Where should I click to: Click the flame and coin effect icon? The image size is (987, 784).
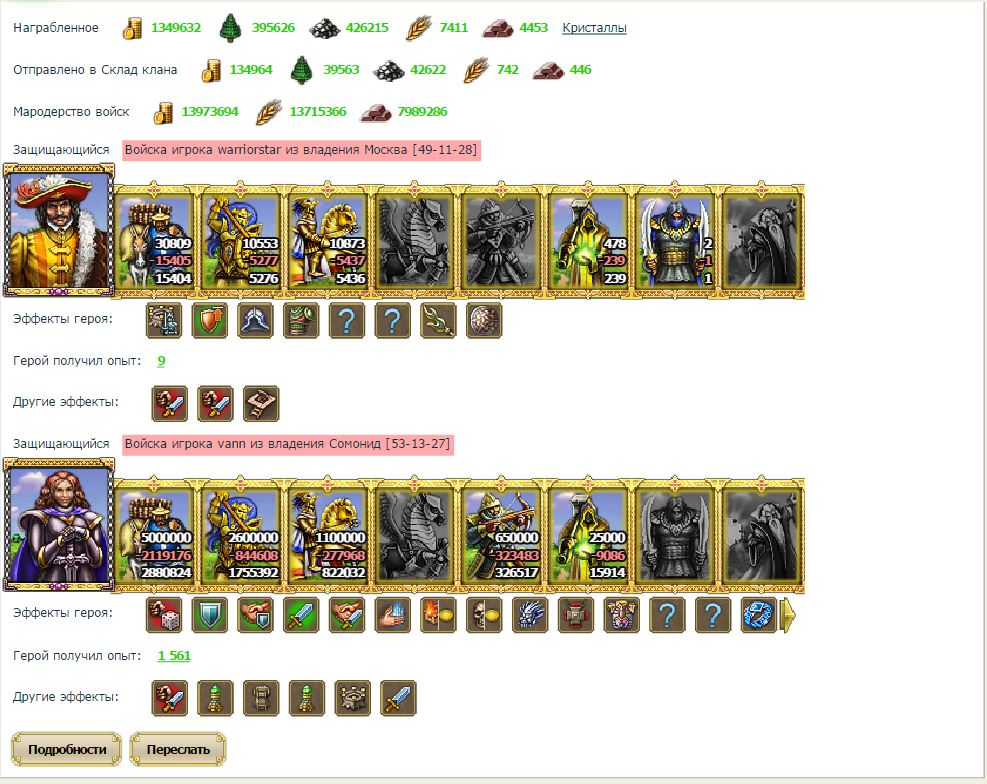438,615
